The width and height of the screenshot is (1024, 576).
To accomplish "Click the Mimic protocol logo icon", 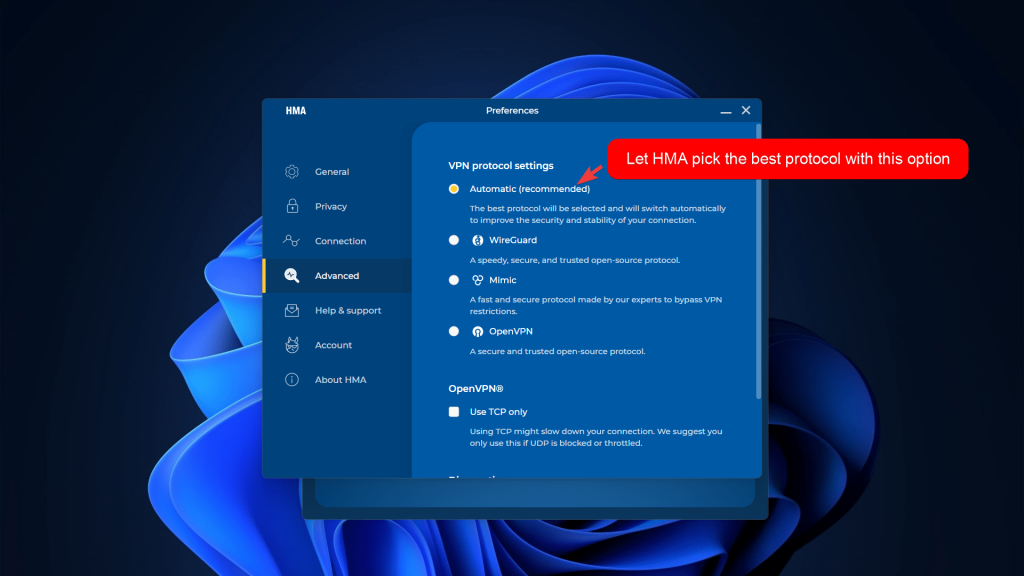I will [x=477, y=280].
